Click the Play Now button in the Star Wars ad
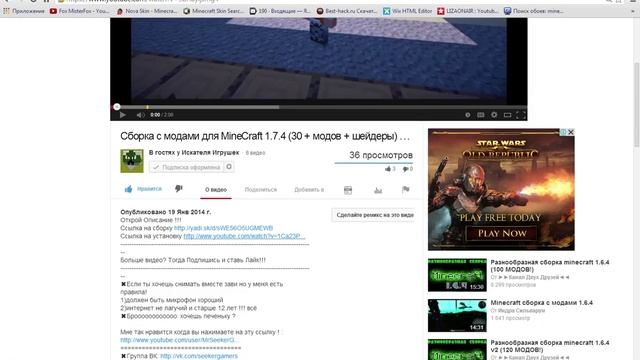 pyautogui.click(x=502, y=233)
